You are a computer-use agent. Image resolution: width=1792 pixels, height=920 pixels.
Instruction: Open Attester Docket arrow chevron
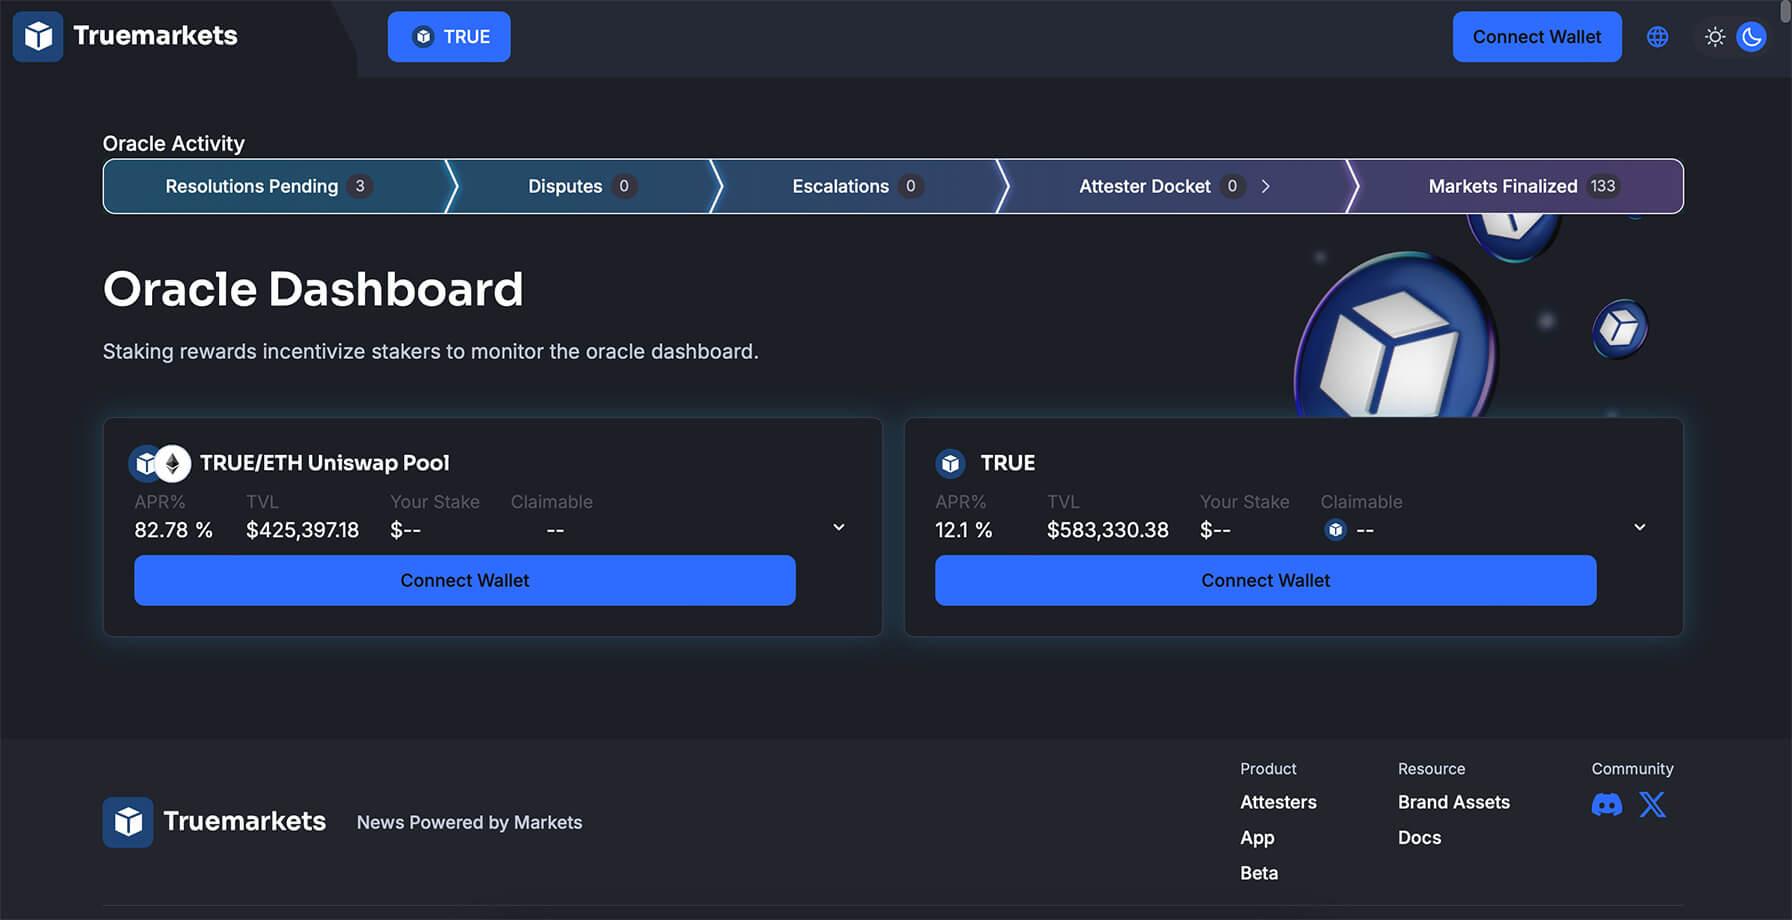coord(1265,186)
